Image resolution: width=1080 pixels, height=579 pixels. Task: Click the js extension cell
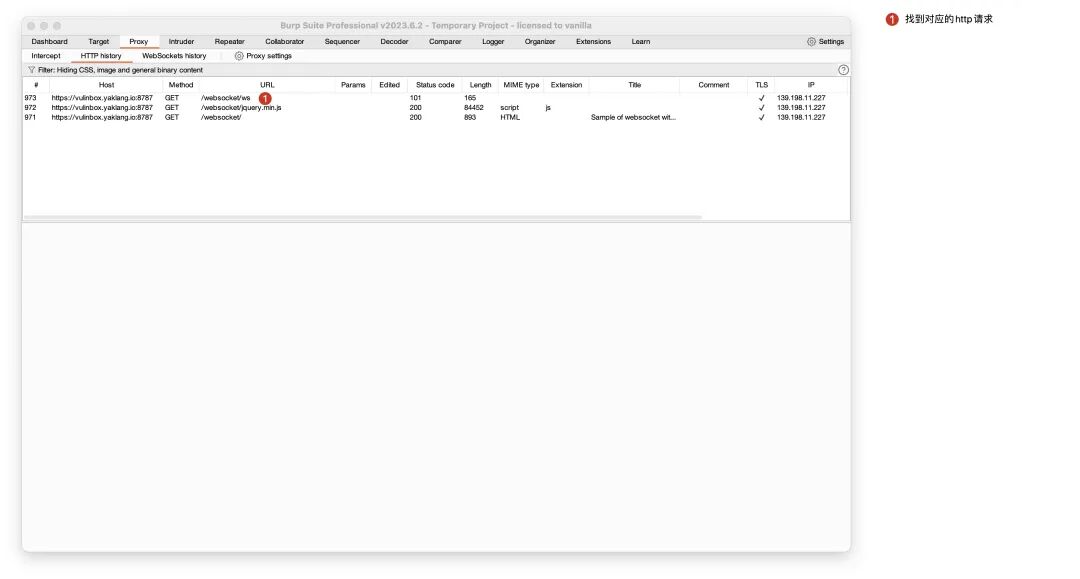coord(548,108)
